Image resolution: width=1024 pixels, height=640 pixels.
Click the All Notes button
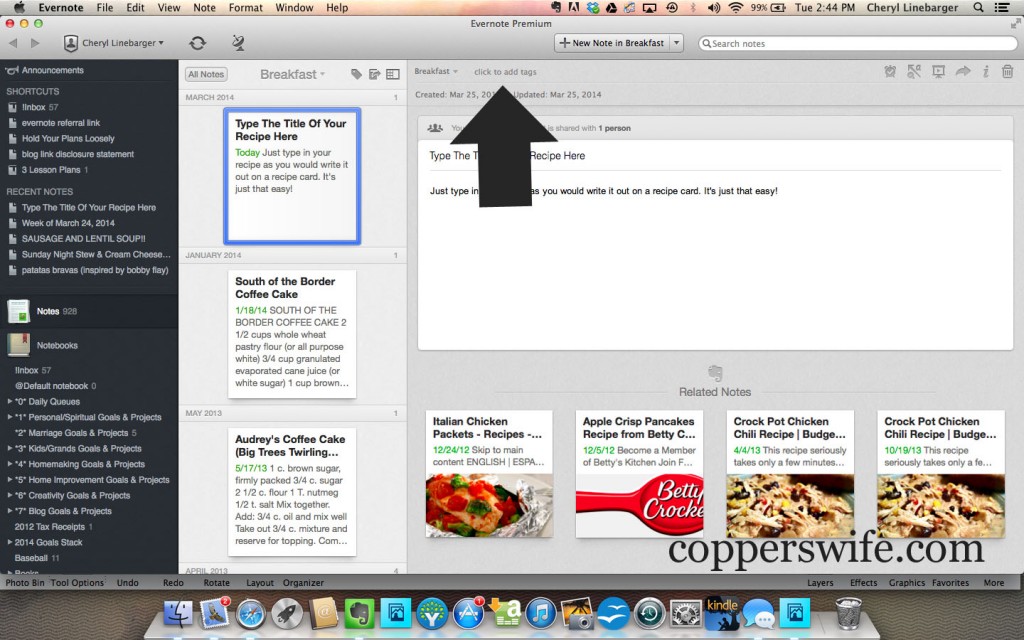(206, 74)
